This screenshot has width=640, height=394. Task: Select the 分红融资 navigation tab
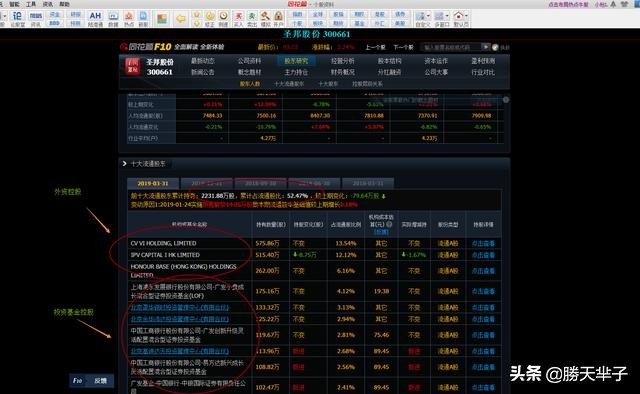pos(389,72)
